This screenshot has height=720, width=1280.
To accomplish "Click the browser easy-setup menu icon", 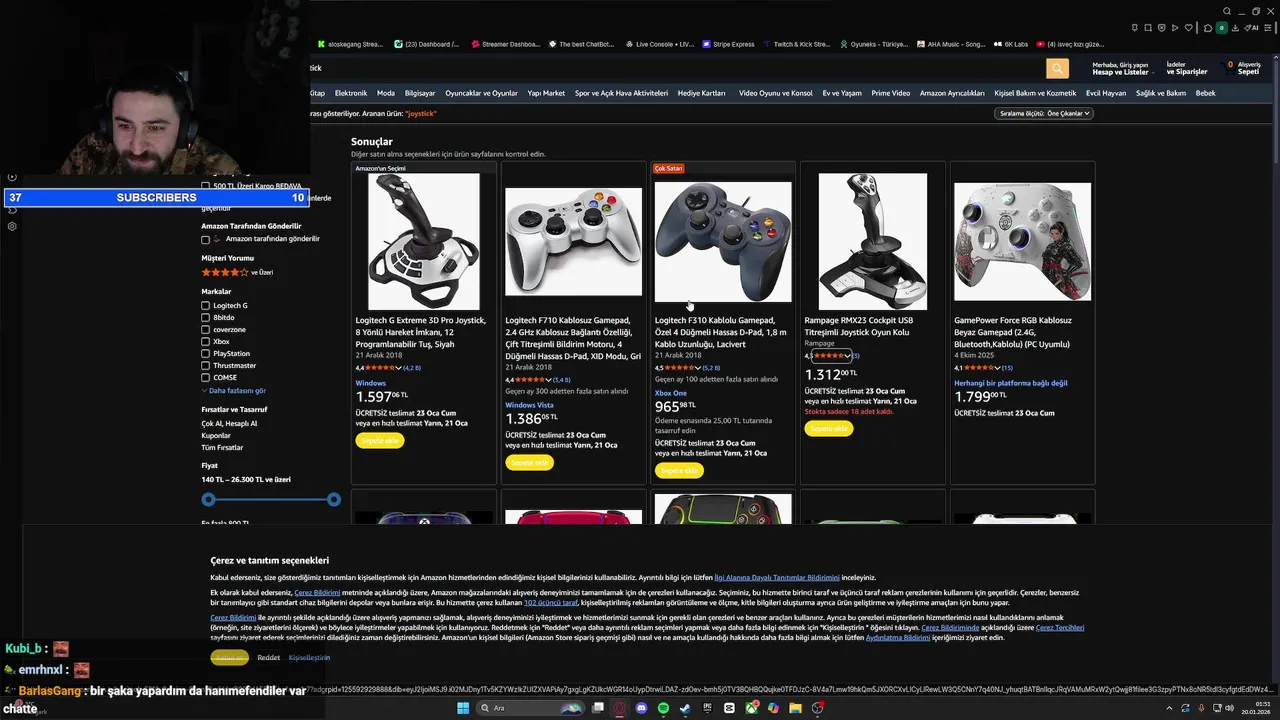I will tap(1267, 28).
